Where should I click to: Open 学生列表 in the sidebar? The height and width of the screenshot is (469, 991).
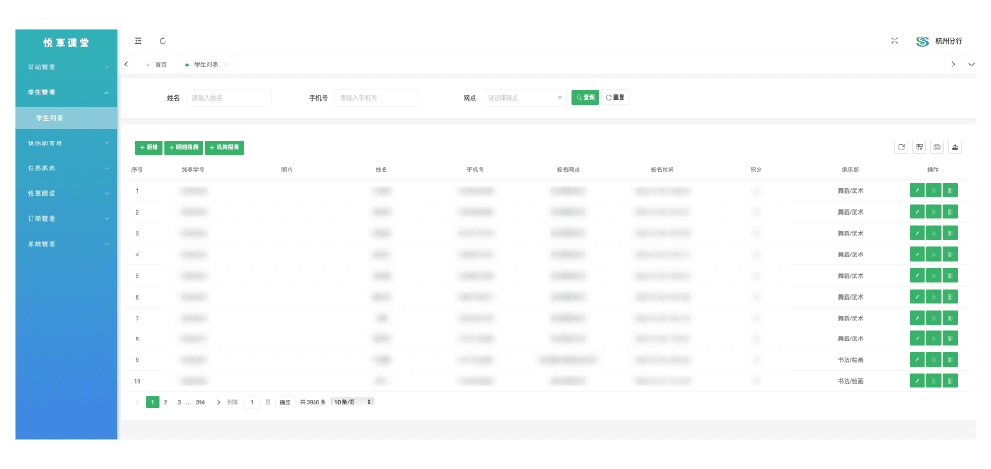66,118
